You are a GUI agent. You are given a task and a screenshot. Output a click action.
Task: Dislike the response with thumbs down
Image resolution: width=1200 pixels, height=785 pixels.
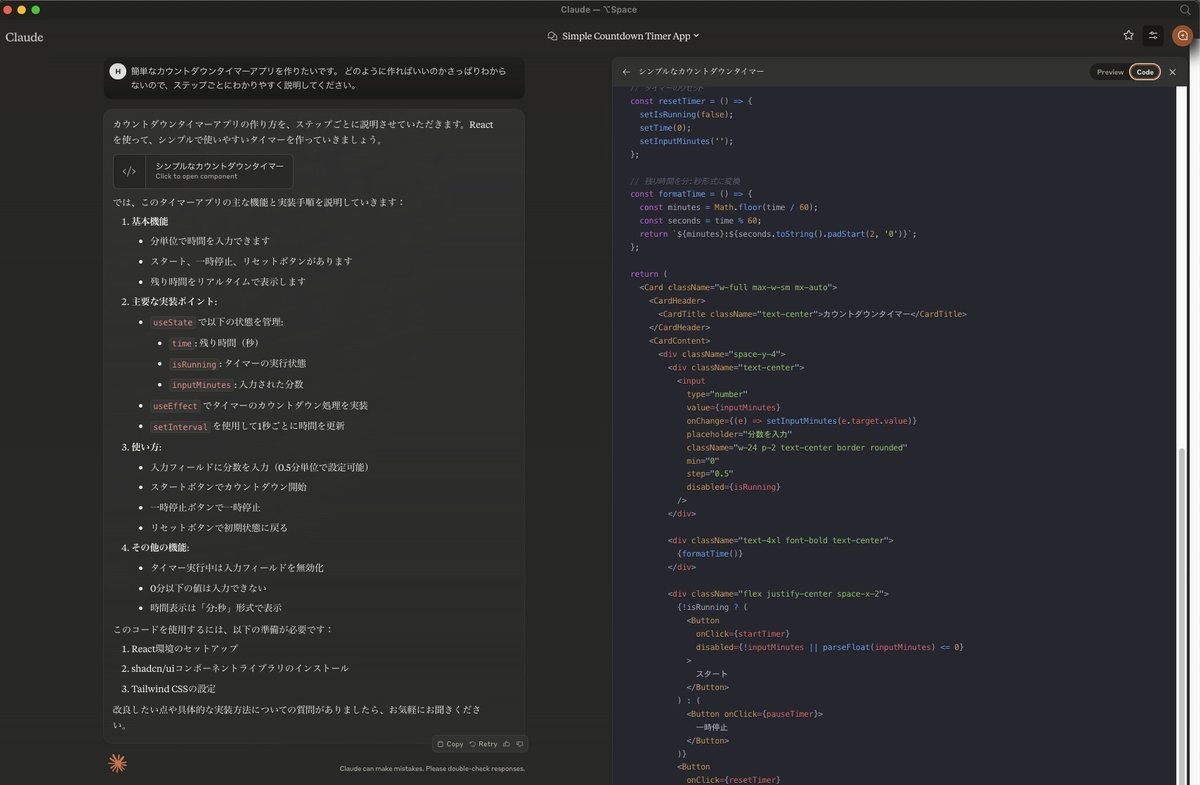tap(520, 744)
